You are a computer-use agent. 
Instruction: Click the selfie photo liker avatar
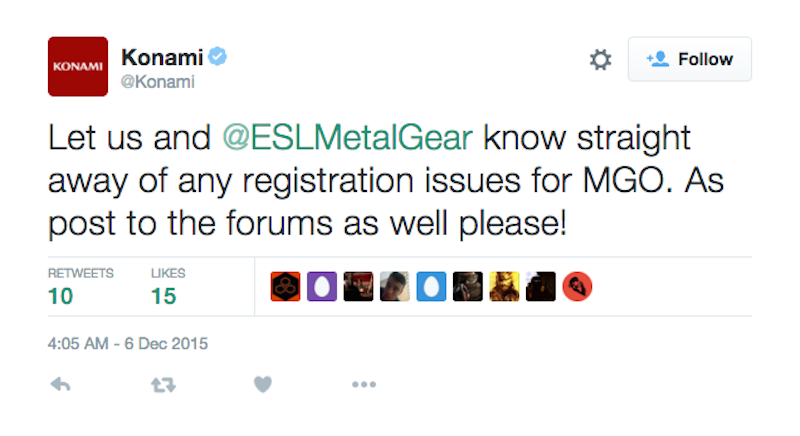coord(394,287)
